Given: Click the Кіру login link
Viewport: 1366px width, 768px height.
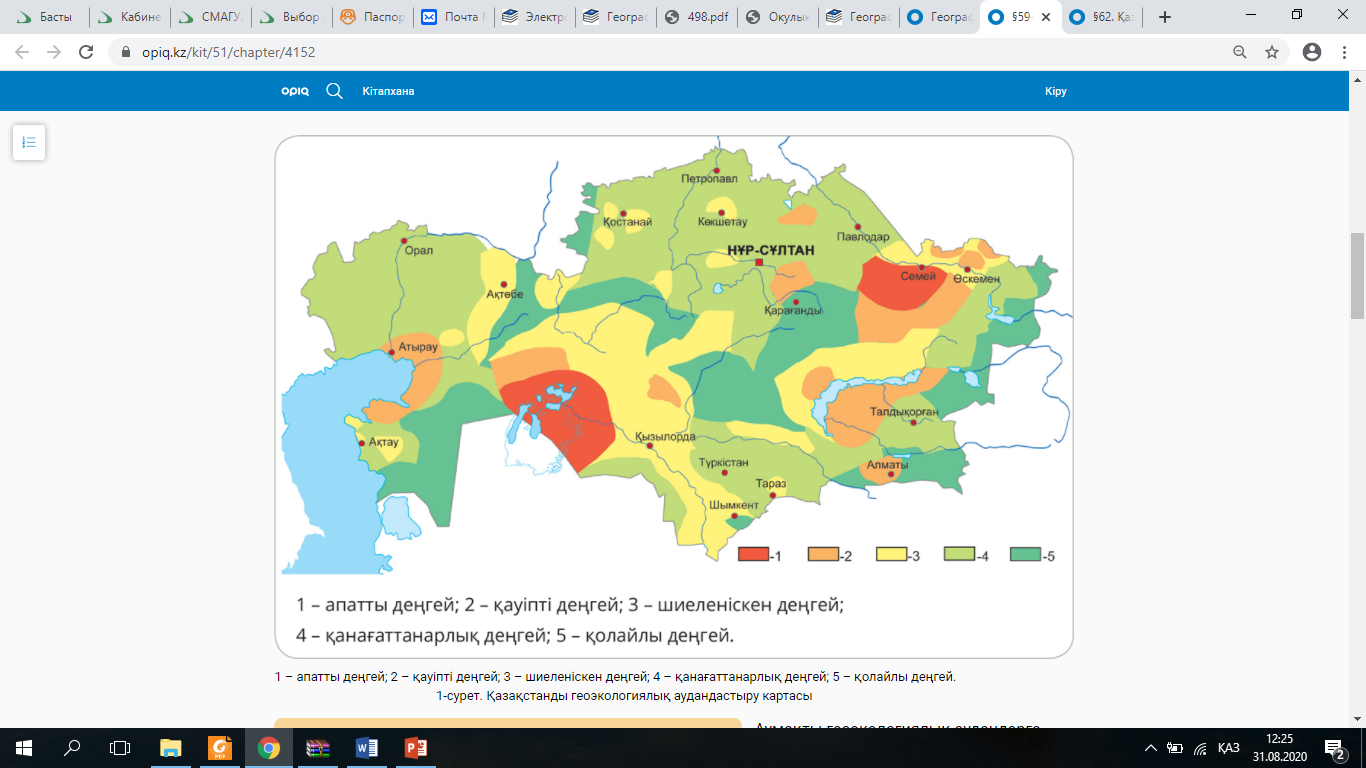Looking at the screenshot, I should (x=1056, y=91).
